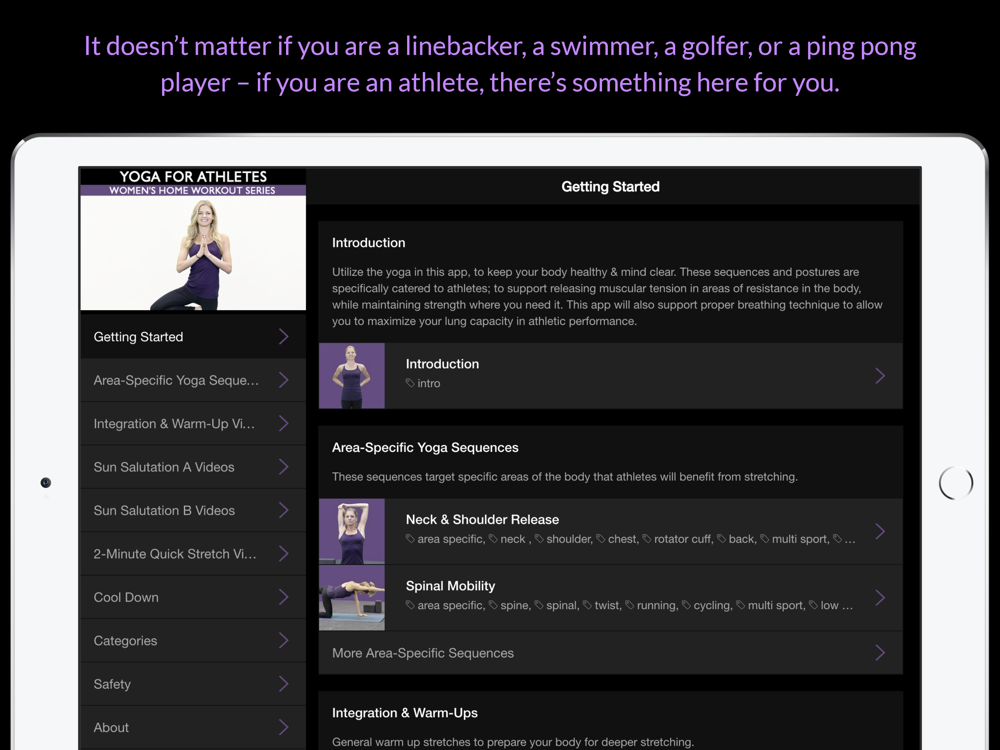The height and width of the screenshot is (750, 1000).
Task: Click the twist tag
Action: tap(602, 605)
